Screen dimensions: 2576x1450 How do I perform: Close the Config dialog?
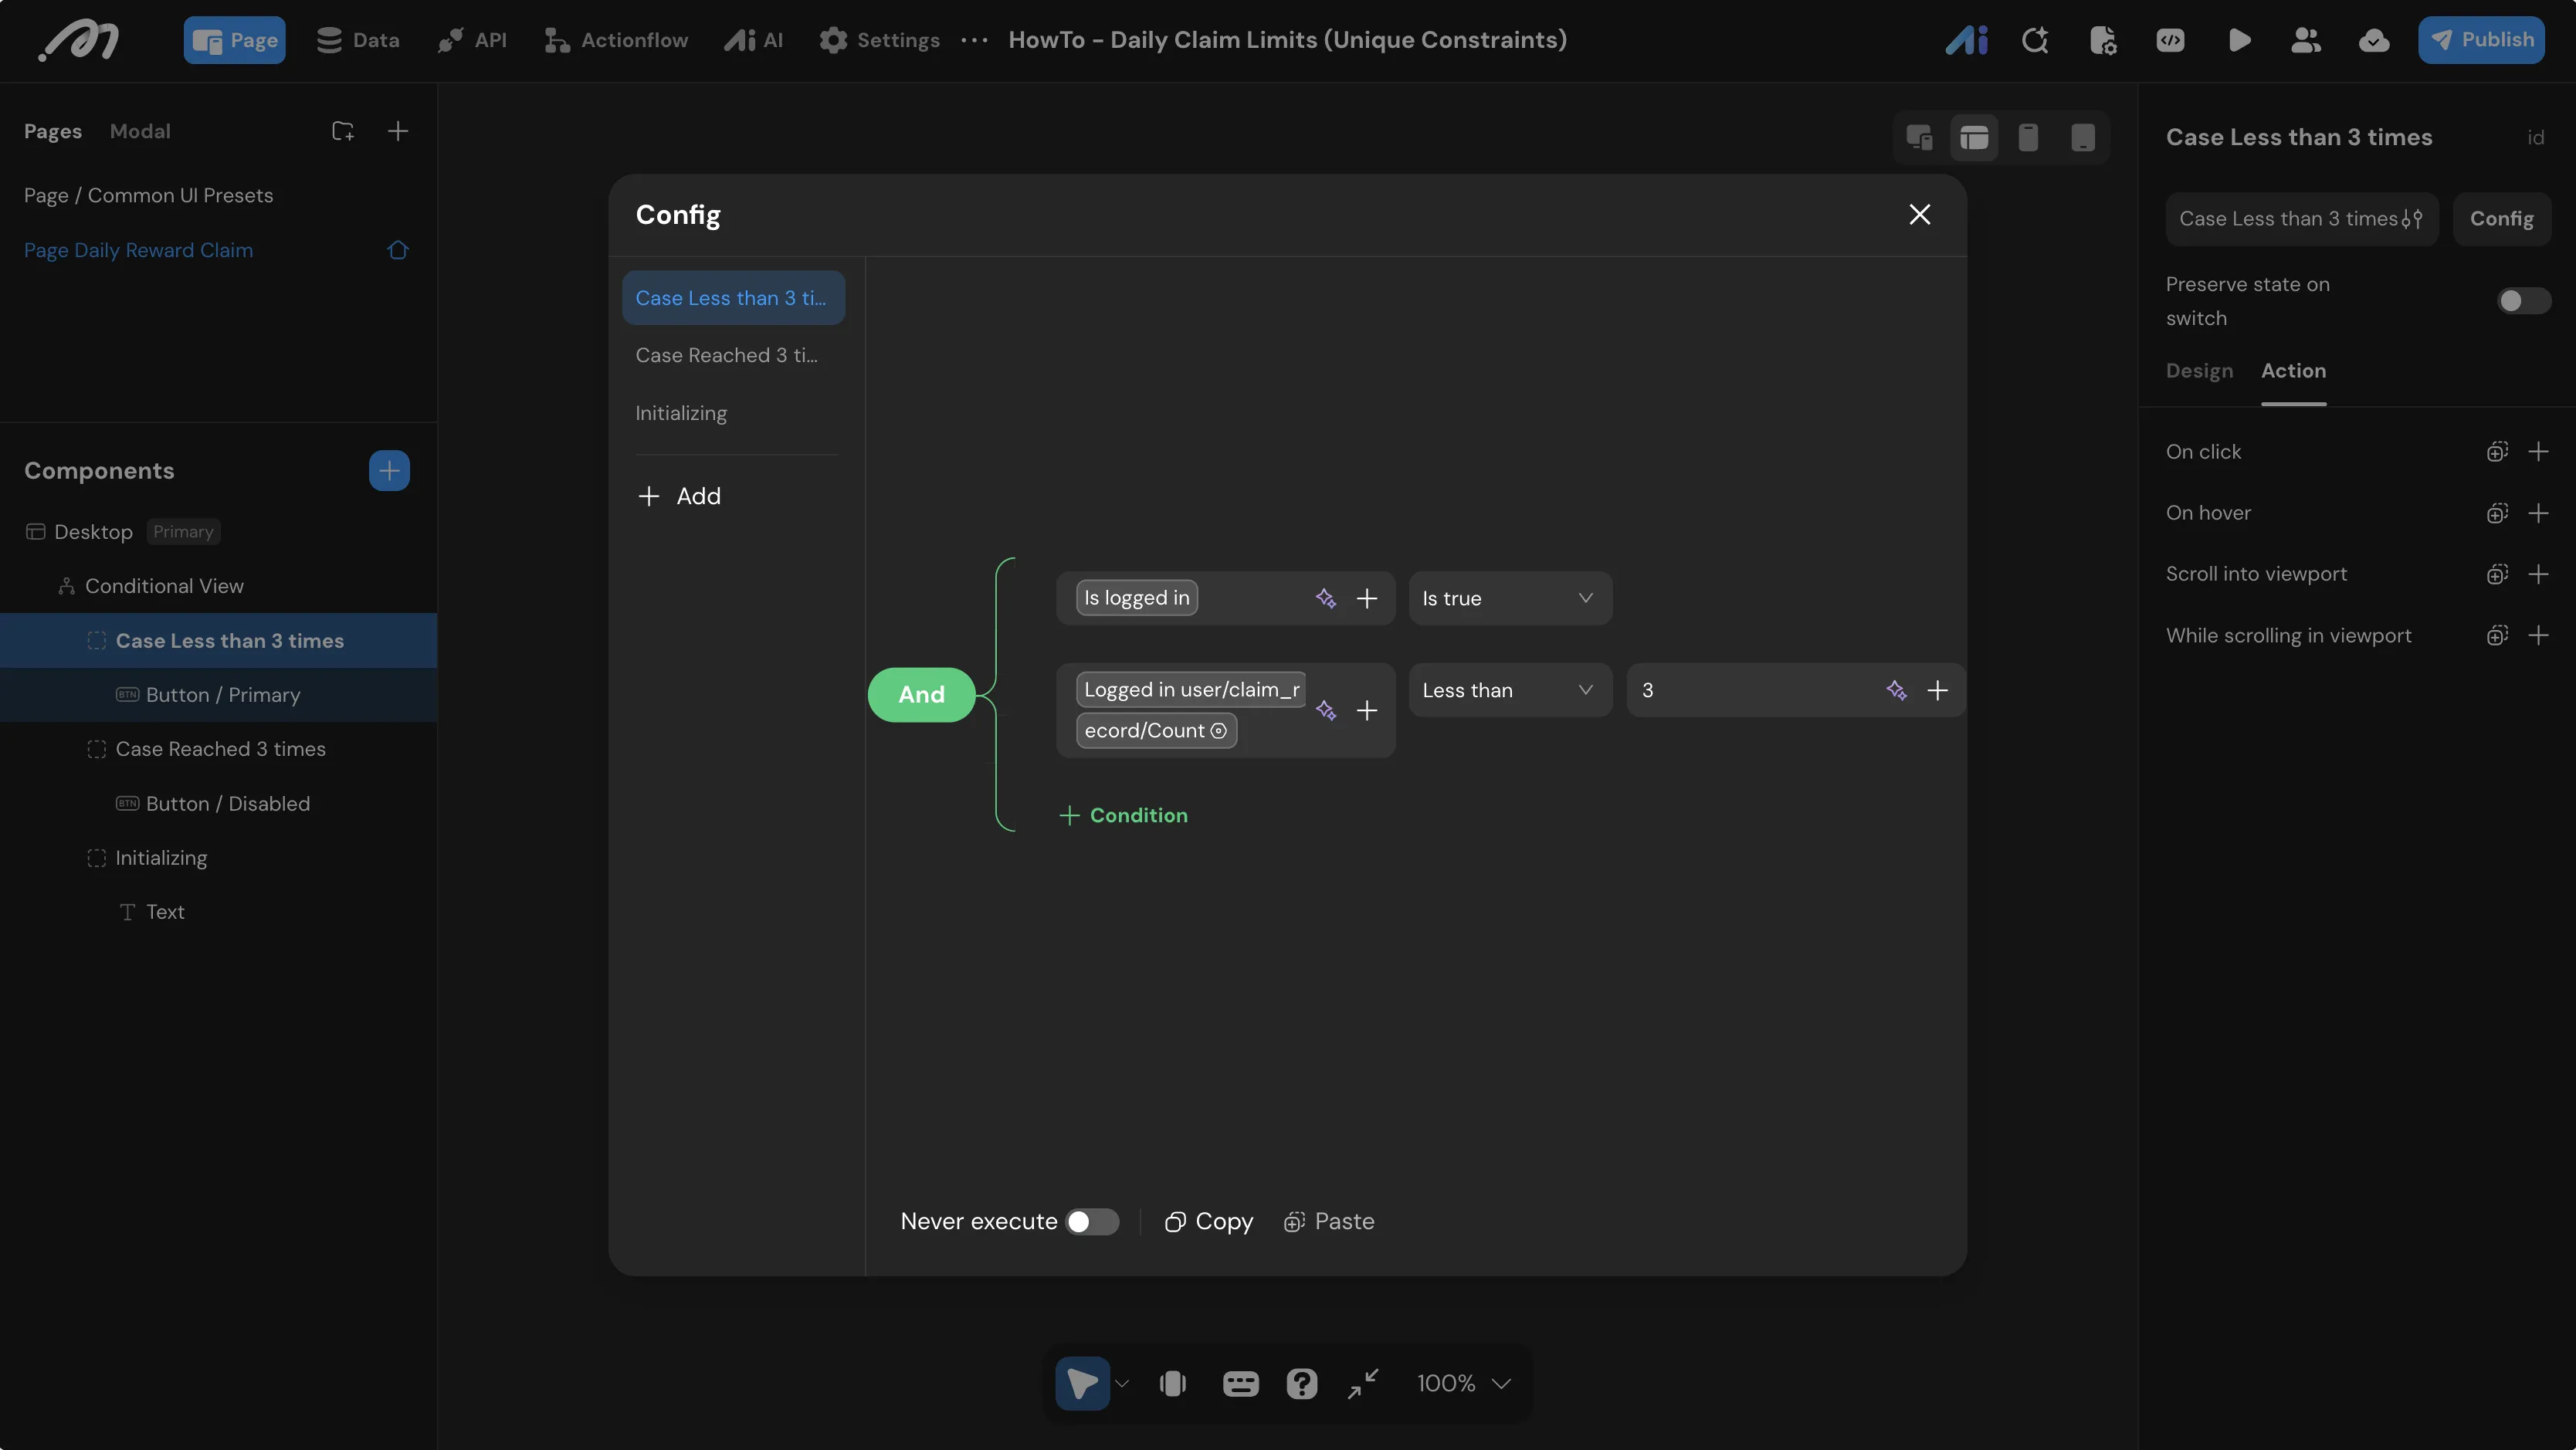click(x=1919, y=215)
